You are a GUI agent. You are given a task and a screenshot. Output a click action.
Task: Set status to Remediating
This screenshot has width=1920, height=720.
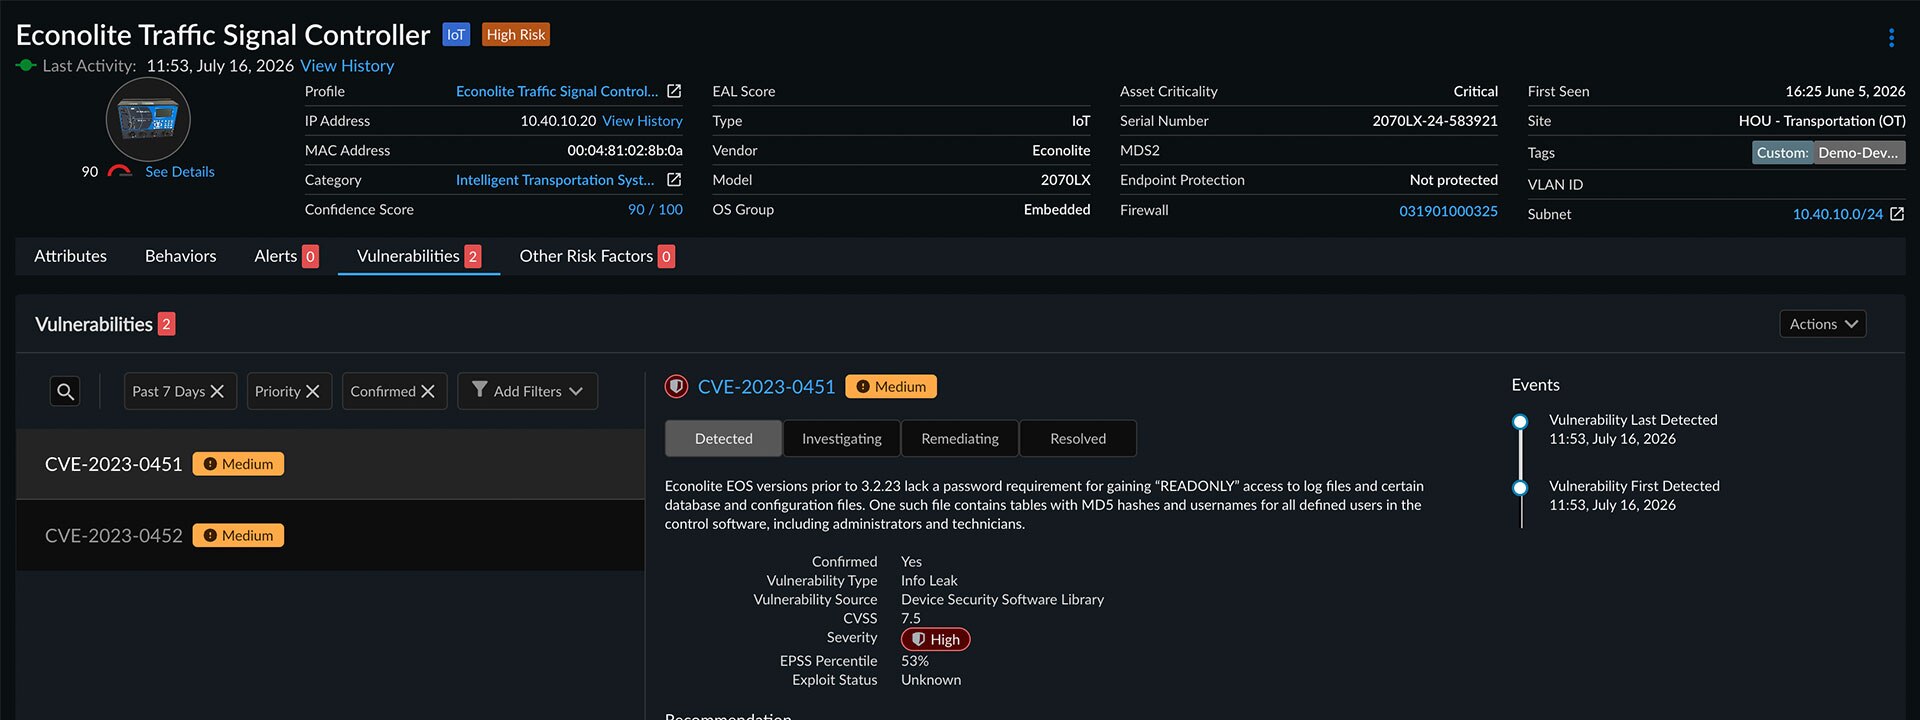click(x=960, y=438)
